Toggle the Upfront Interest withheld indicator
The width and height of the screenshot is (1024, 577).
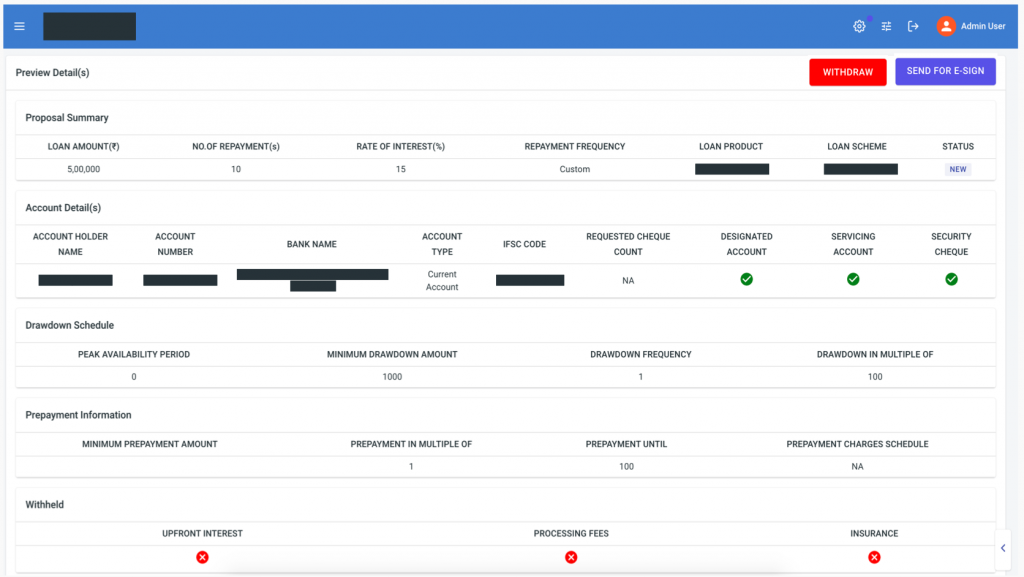pos(202,557)
